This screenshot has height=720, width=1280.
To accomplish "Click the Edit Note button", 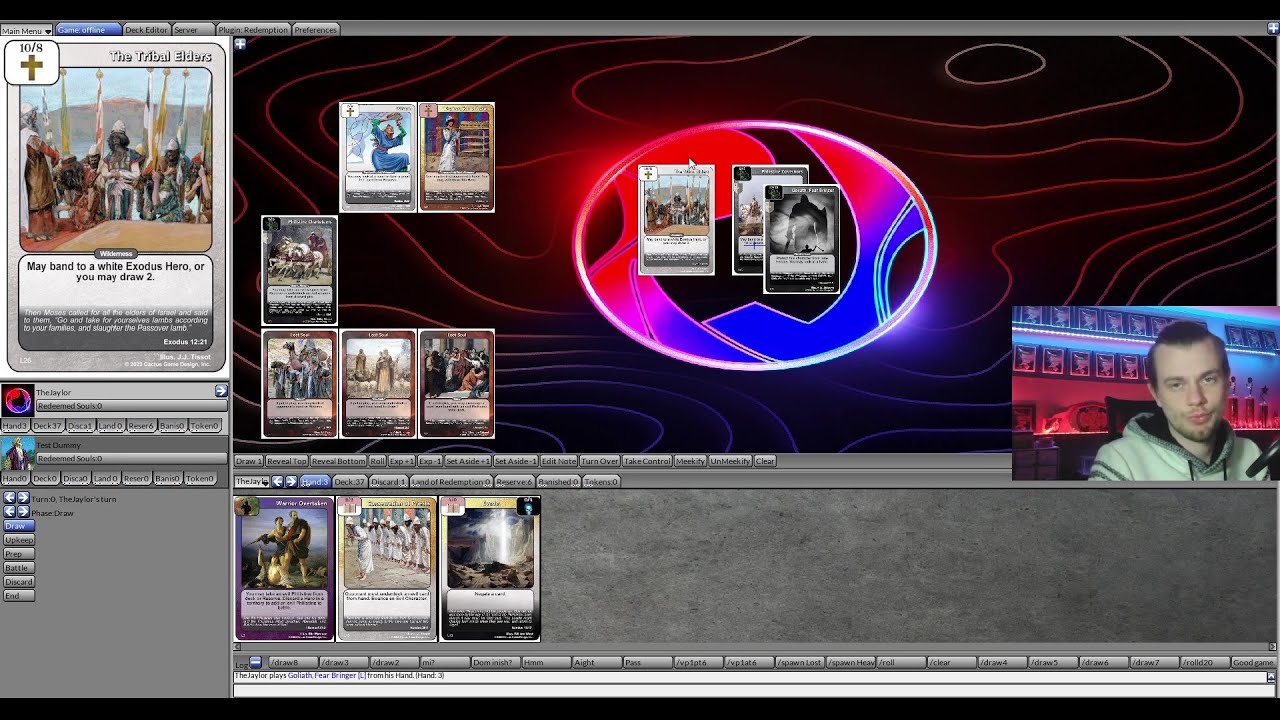I will click(x=559, y=461).
